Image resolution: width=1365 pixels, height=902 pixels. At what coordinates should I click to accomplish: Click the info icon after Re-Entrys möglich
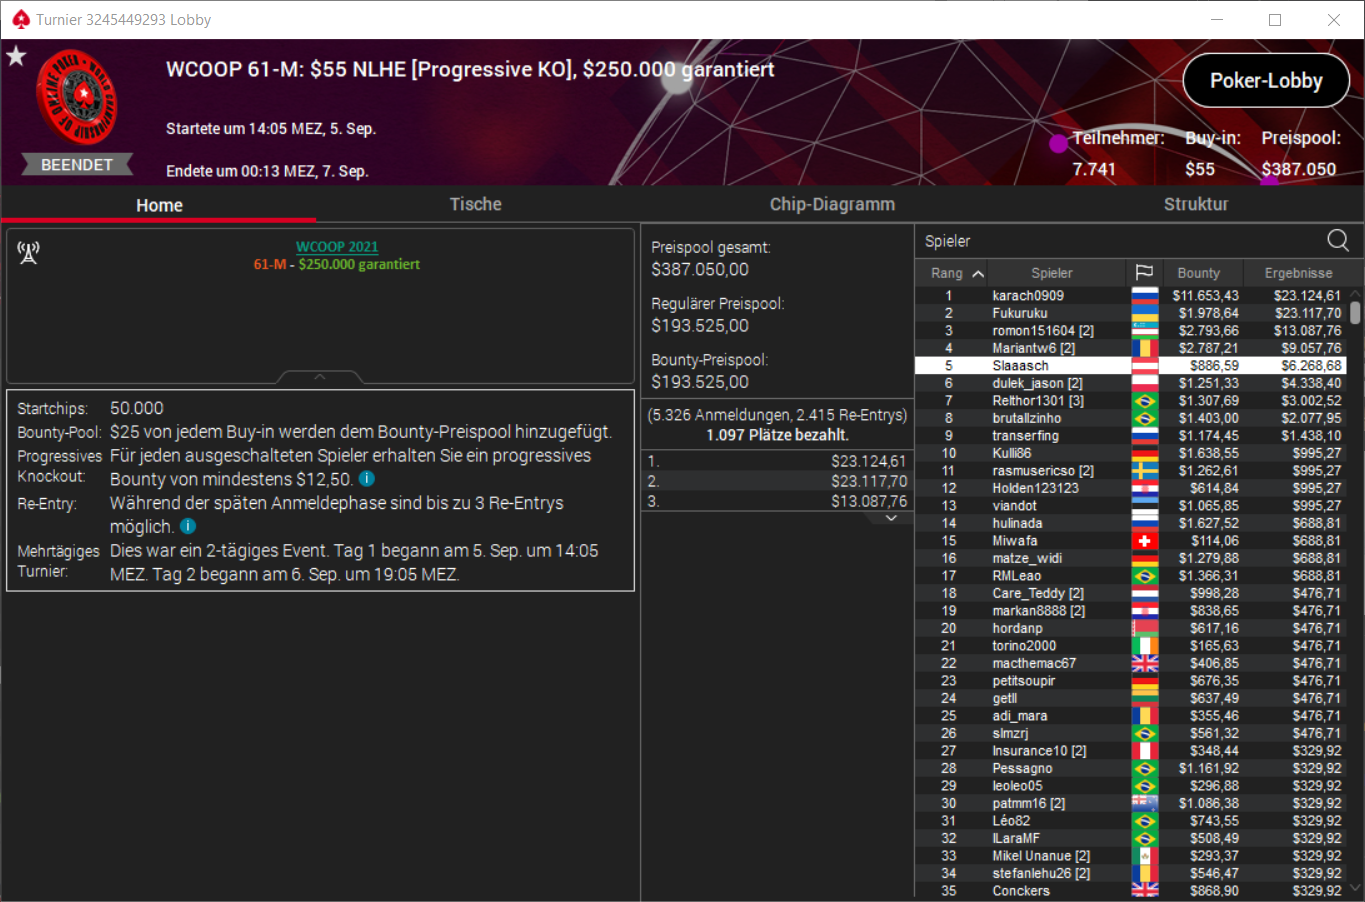pos(188,526)
